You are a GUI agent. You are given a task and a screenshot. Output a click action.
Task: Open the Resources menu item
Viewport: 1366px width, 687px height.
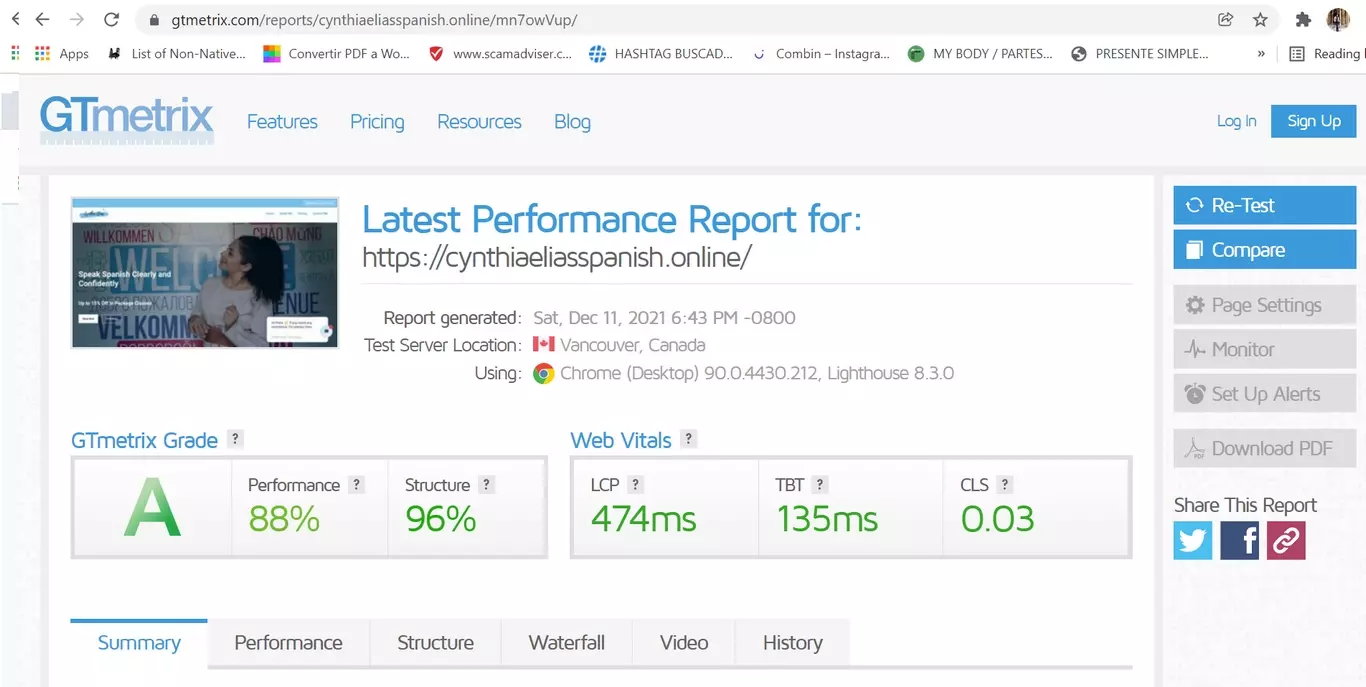(479, 122)
